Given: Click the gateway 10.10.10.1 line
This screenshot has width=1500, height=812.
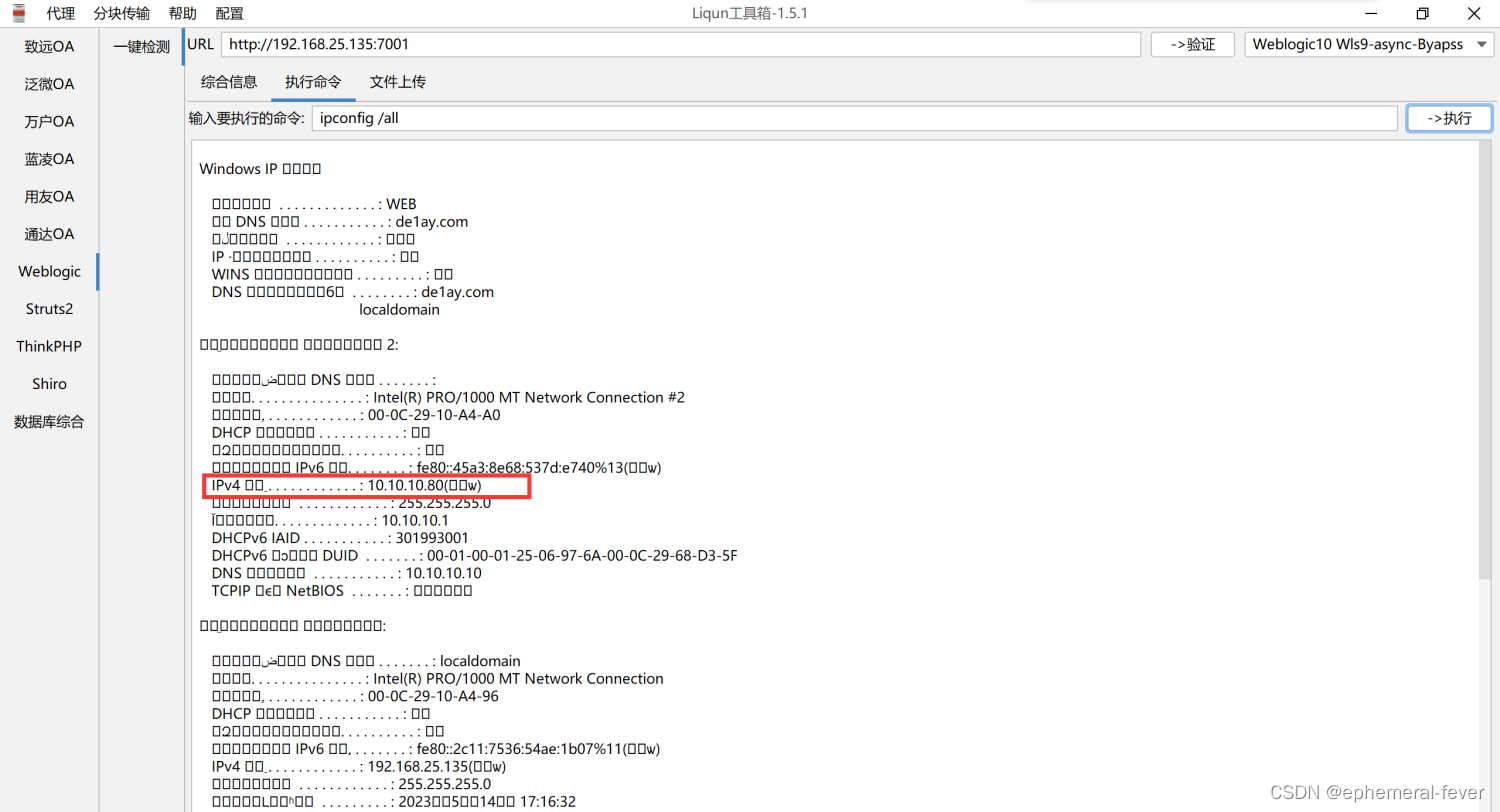Looking at the screenshot, I should click(330, 520).
